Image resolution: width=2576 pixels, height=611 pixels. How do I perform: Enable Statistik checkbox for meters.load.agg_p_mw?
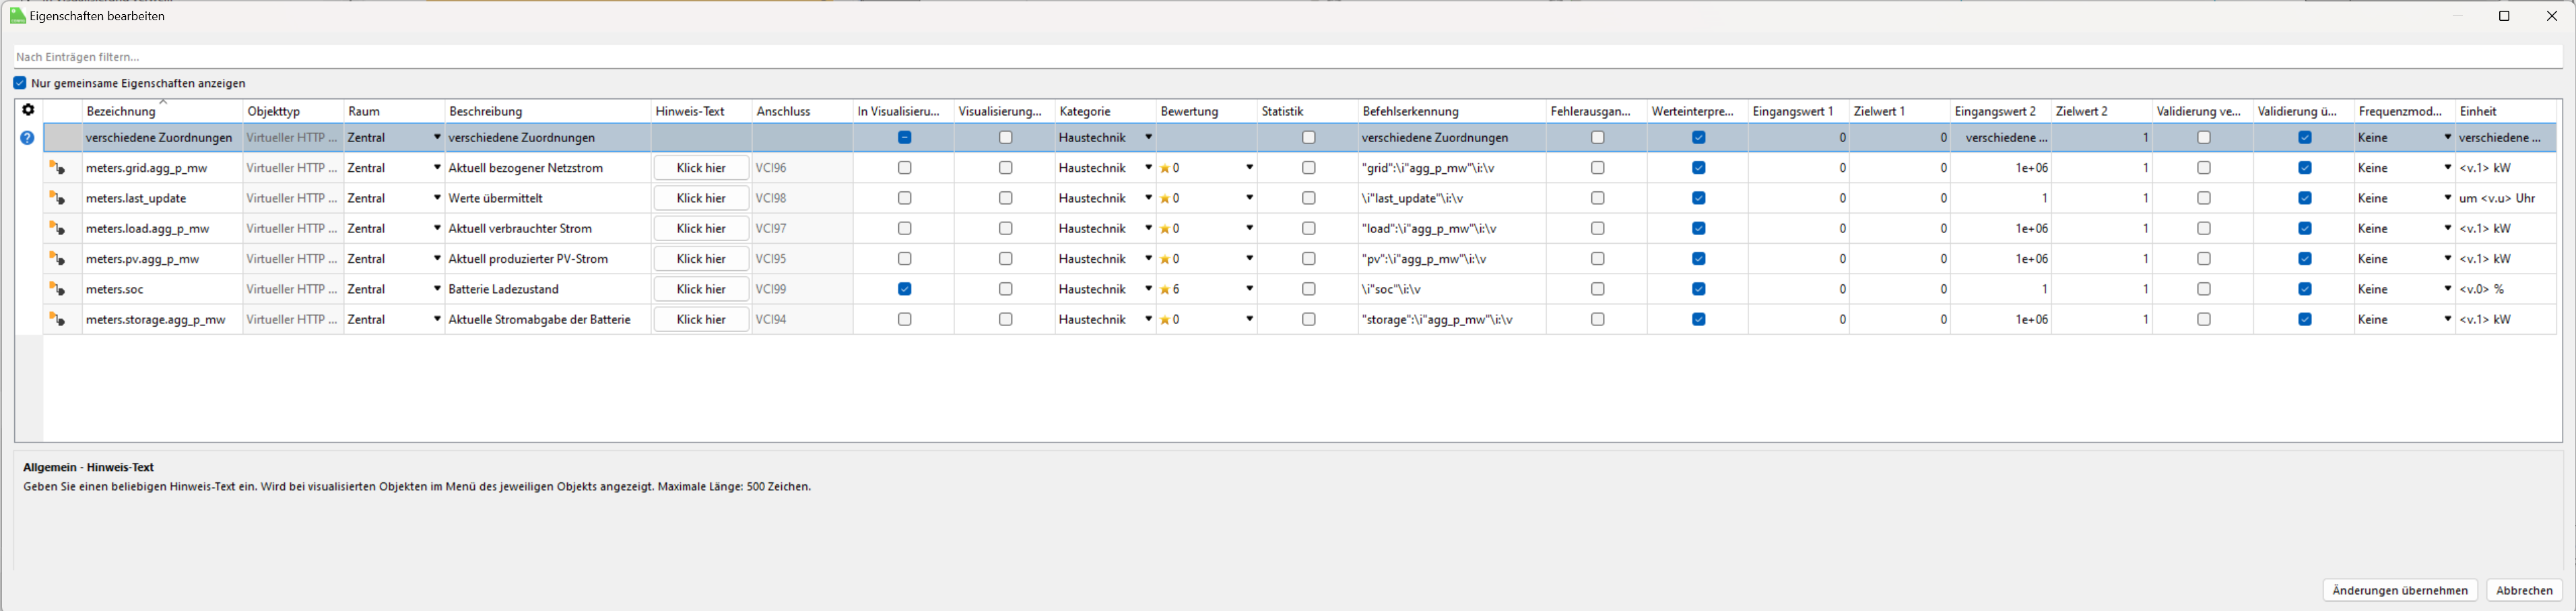pyautogui.click(x=1308, y=229)
